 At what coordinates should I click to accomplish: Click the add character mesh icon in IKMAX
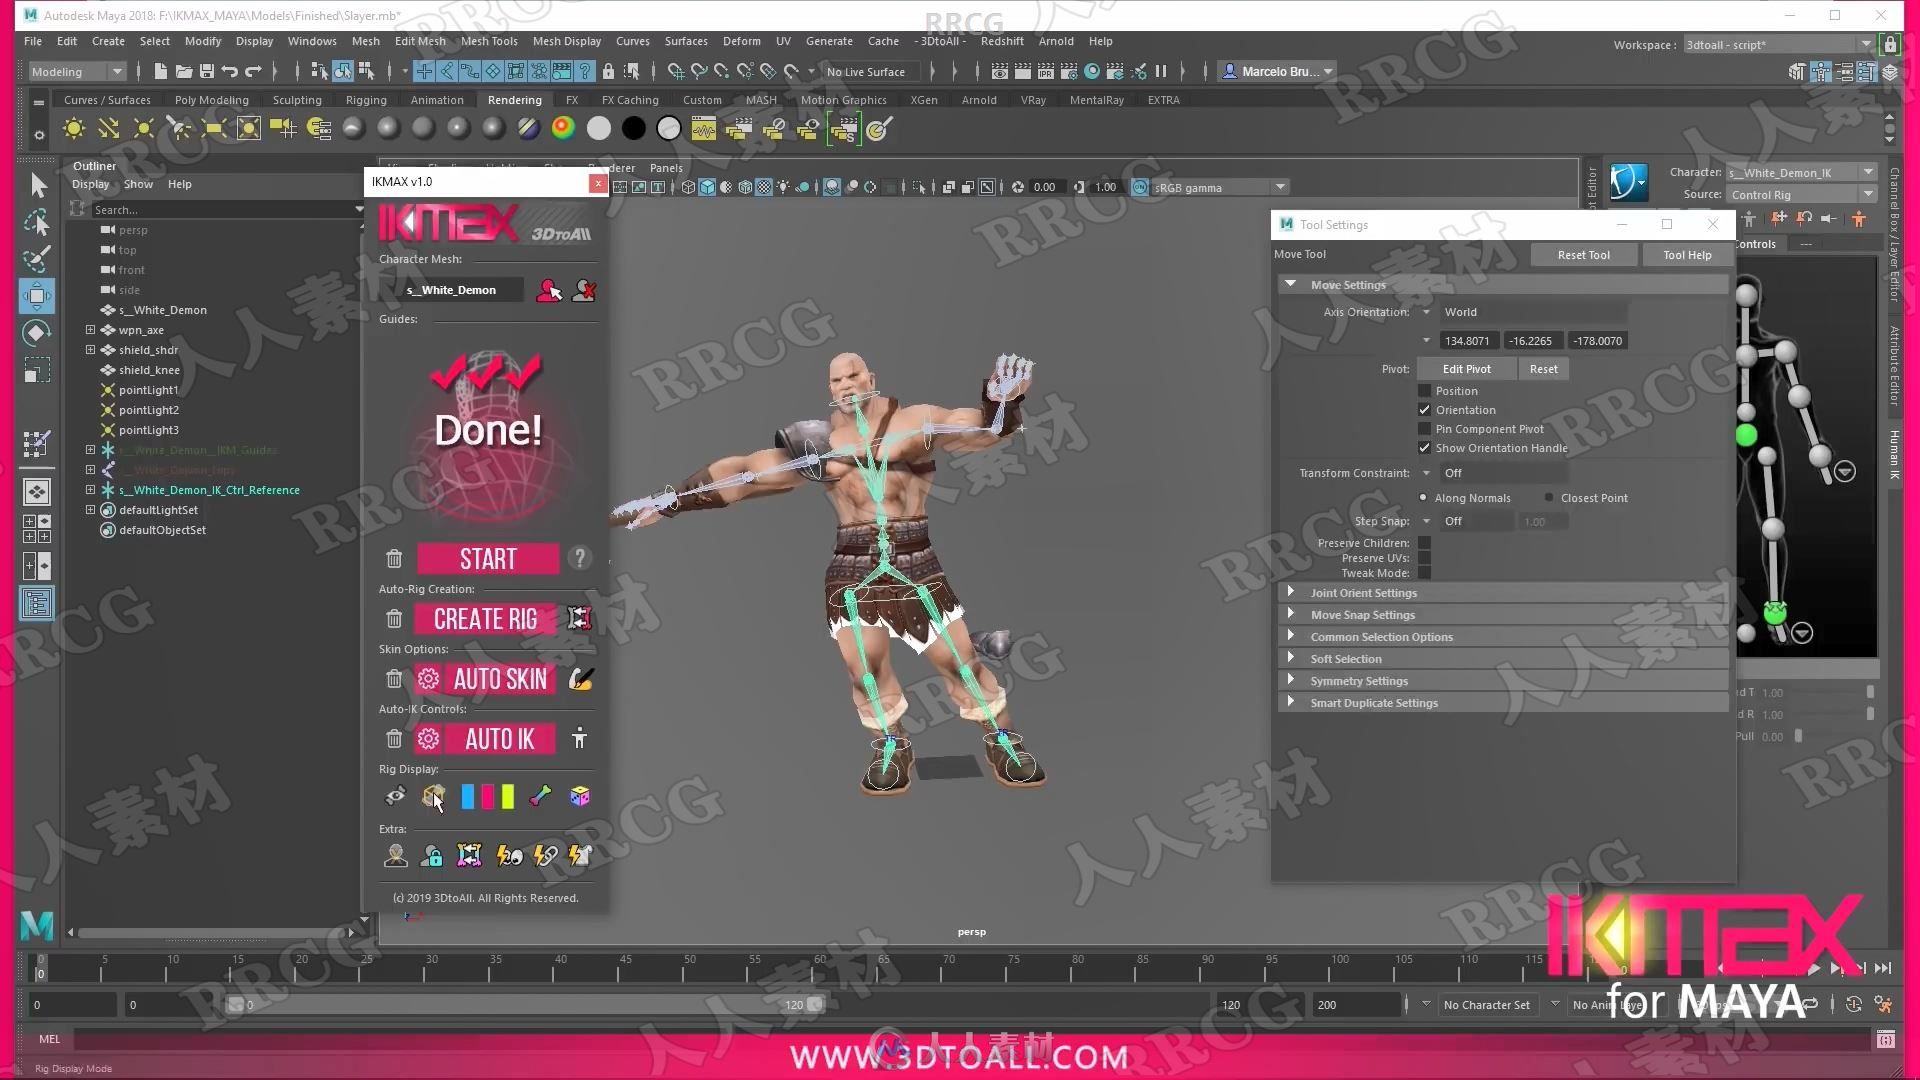[549, 290]
